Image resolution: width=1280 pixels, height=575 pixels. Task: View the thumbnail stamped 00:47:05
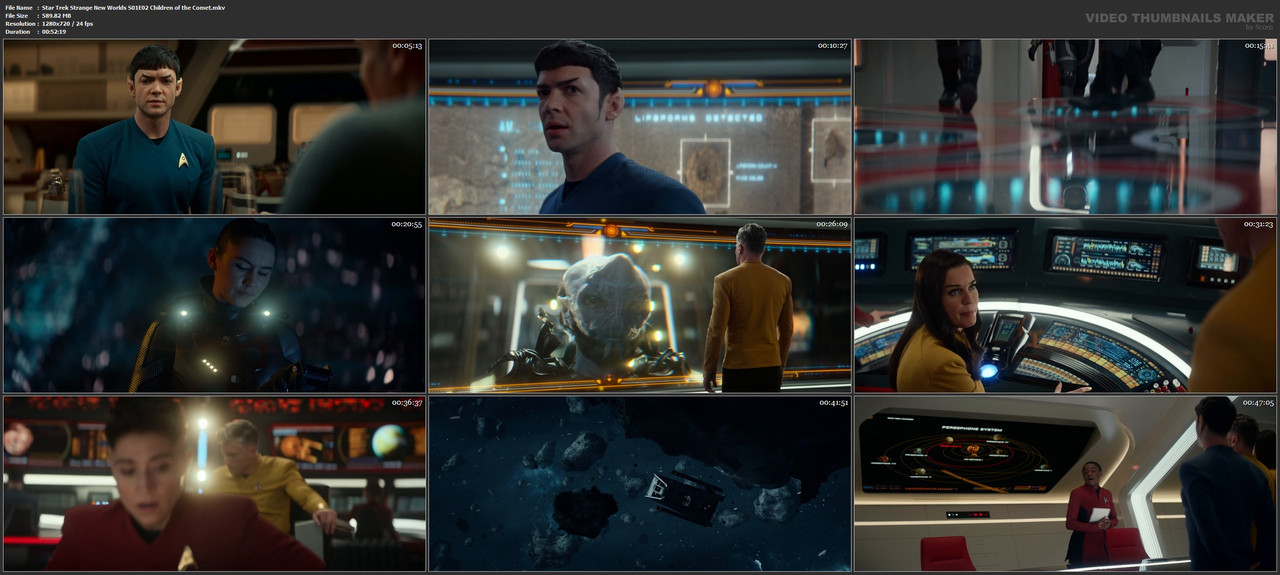click(x=1065, y=483)
